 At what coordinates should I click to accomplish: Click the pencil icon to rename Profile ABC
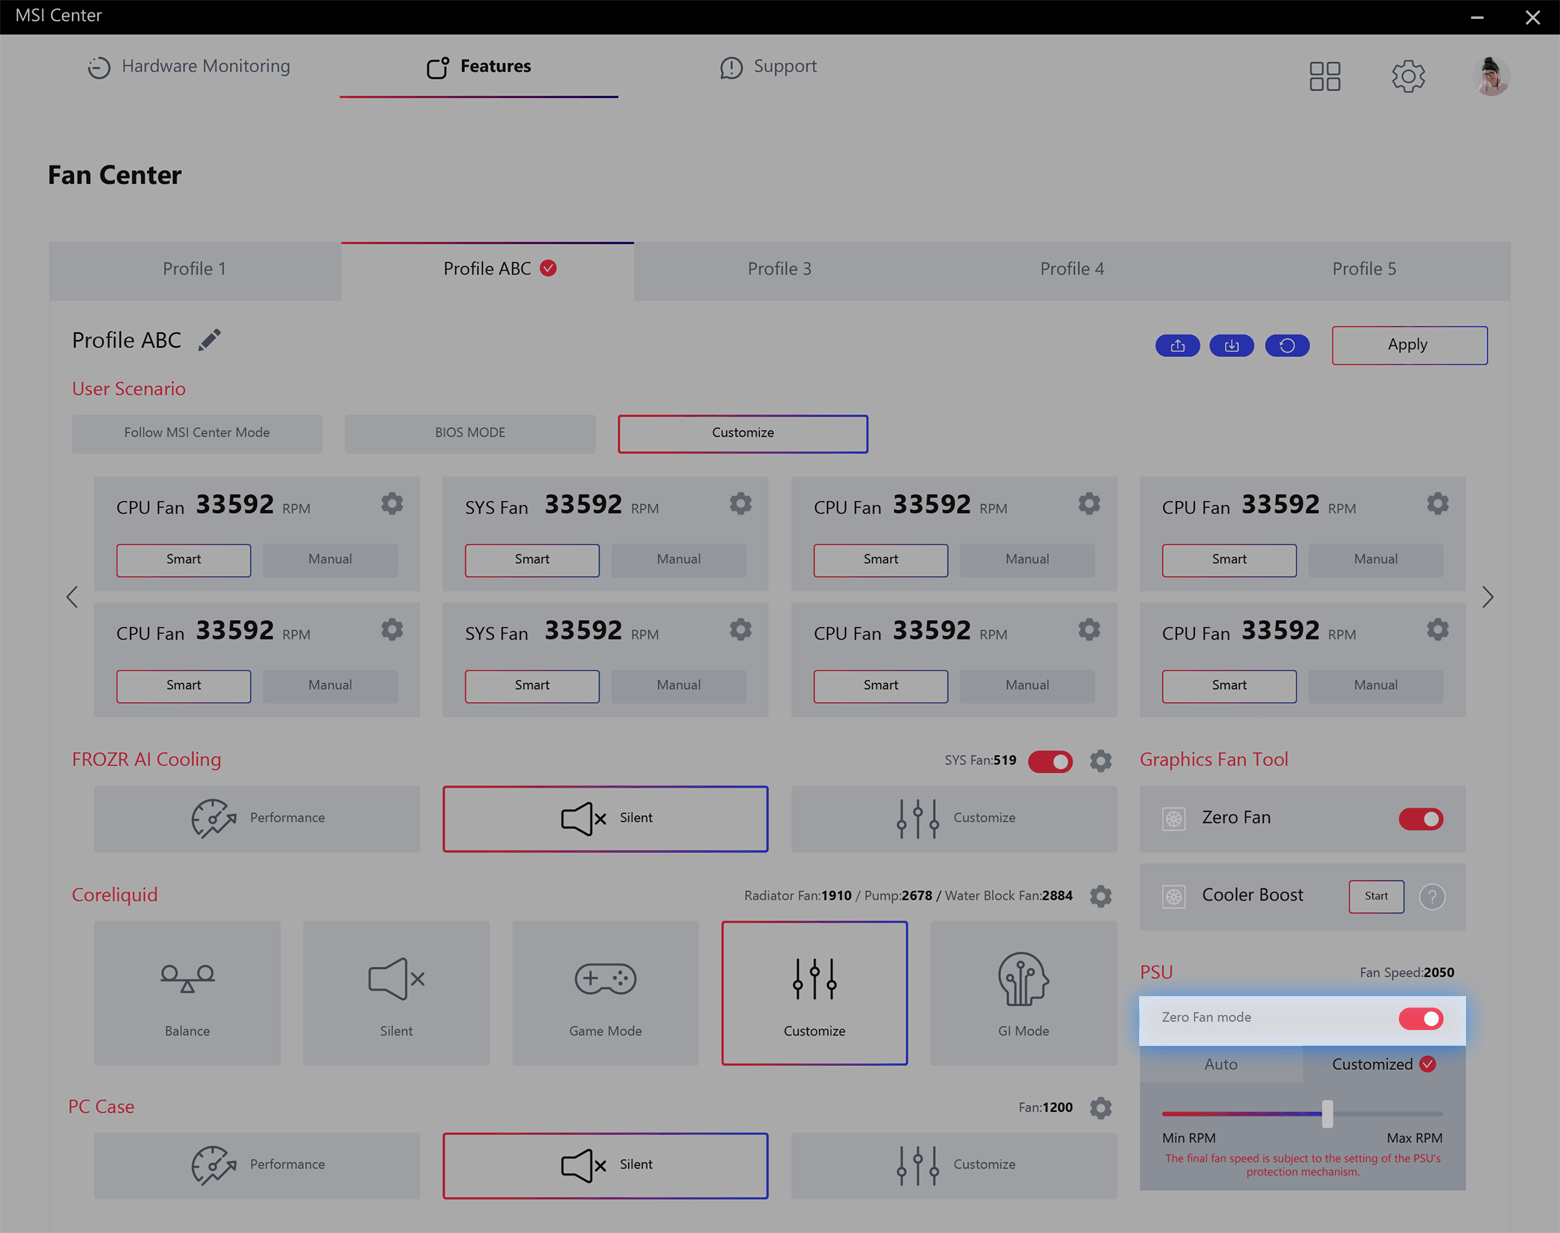209,340
